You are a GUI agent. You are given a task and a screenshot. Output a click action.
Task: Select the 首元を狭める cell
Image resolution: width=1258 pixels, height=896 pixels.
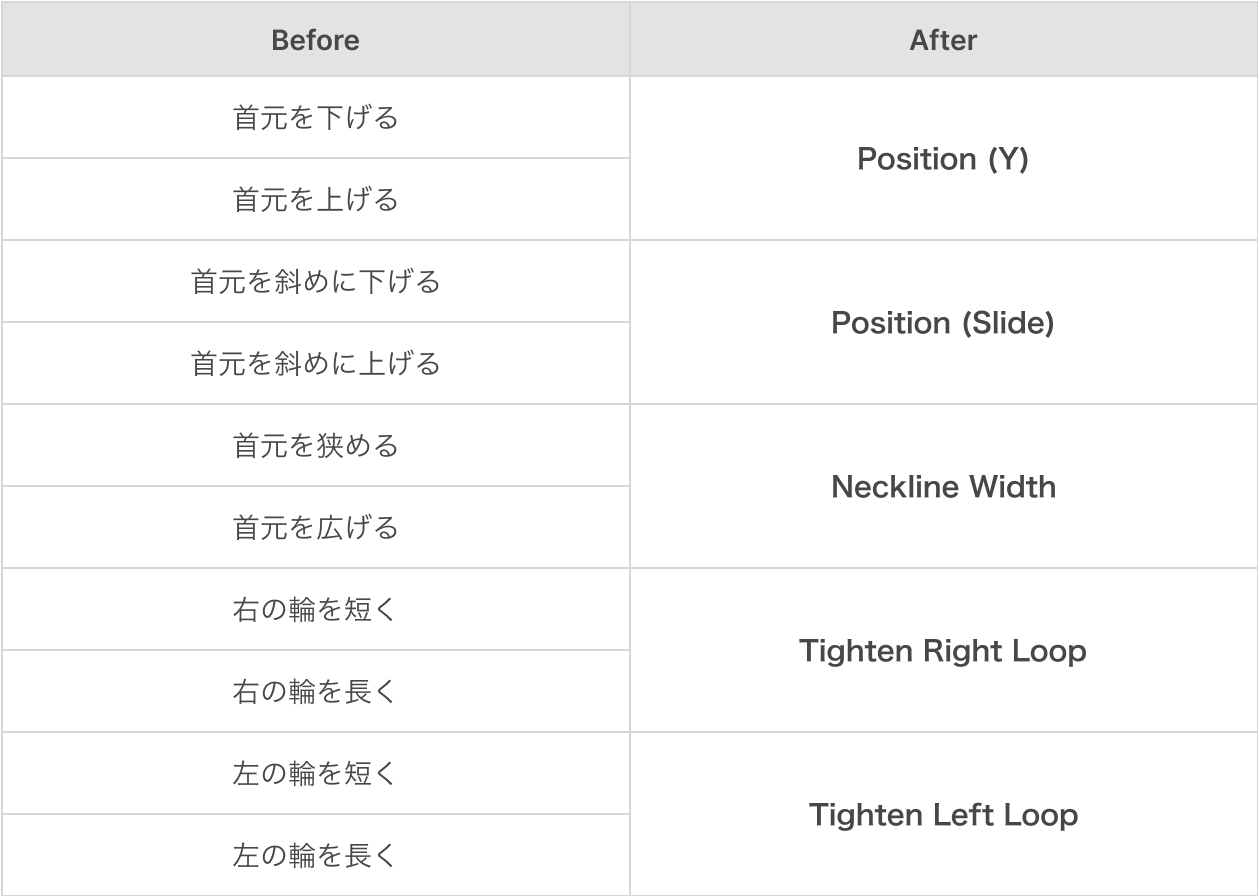pos(315,445)
